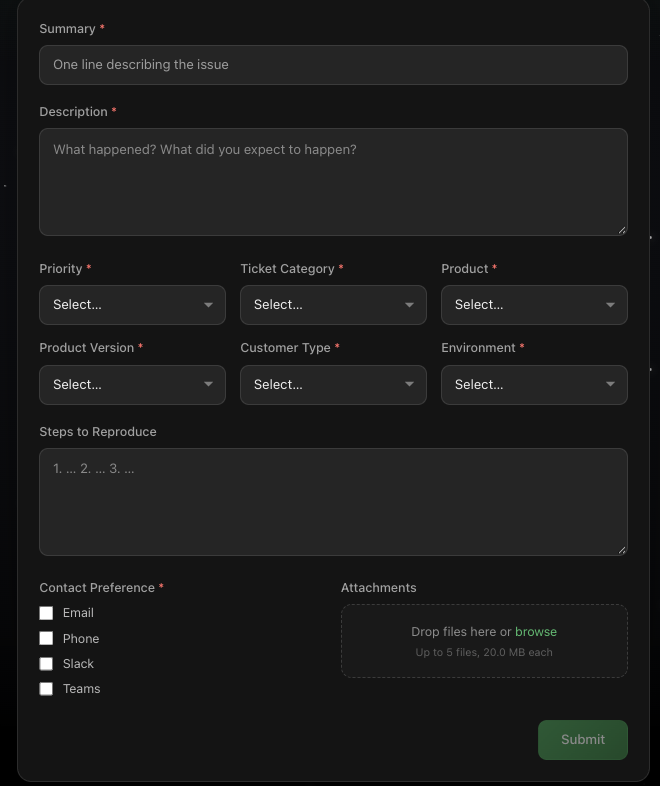Click the 'Up to 5 files, 20.0 MB each' text

tap(484, 652)
